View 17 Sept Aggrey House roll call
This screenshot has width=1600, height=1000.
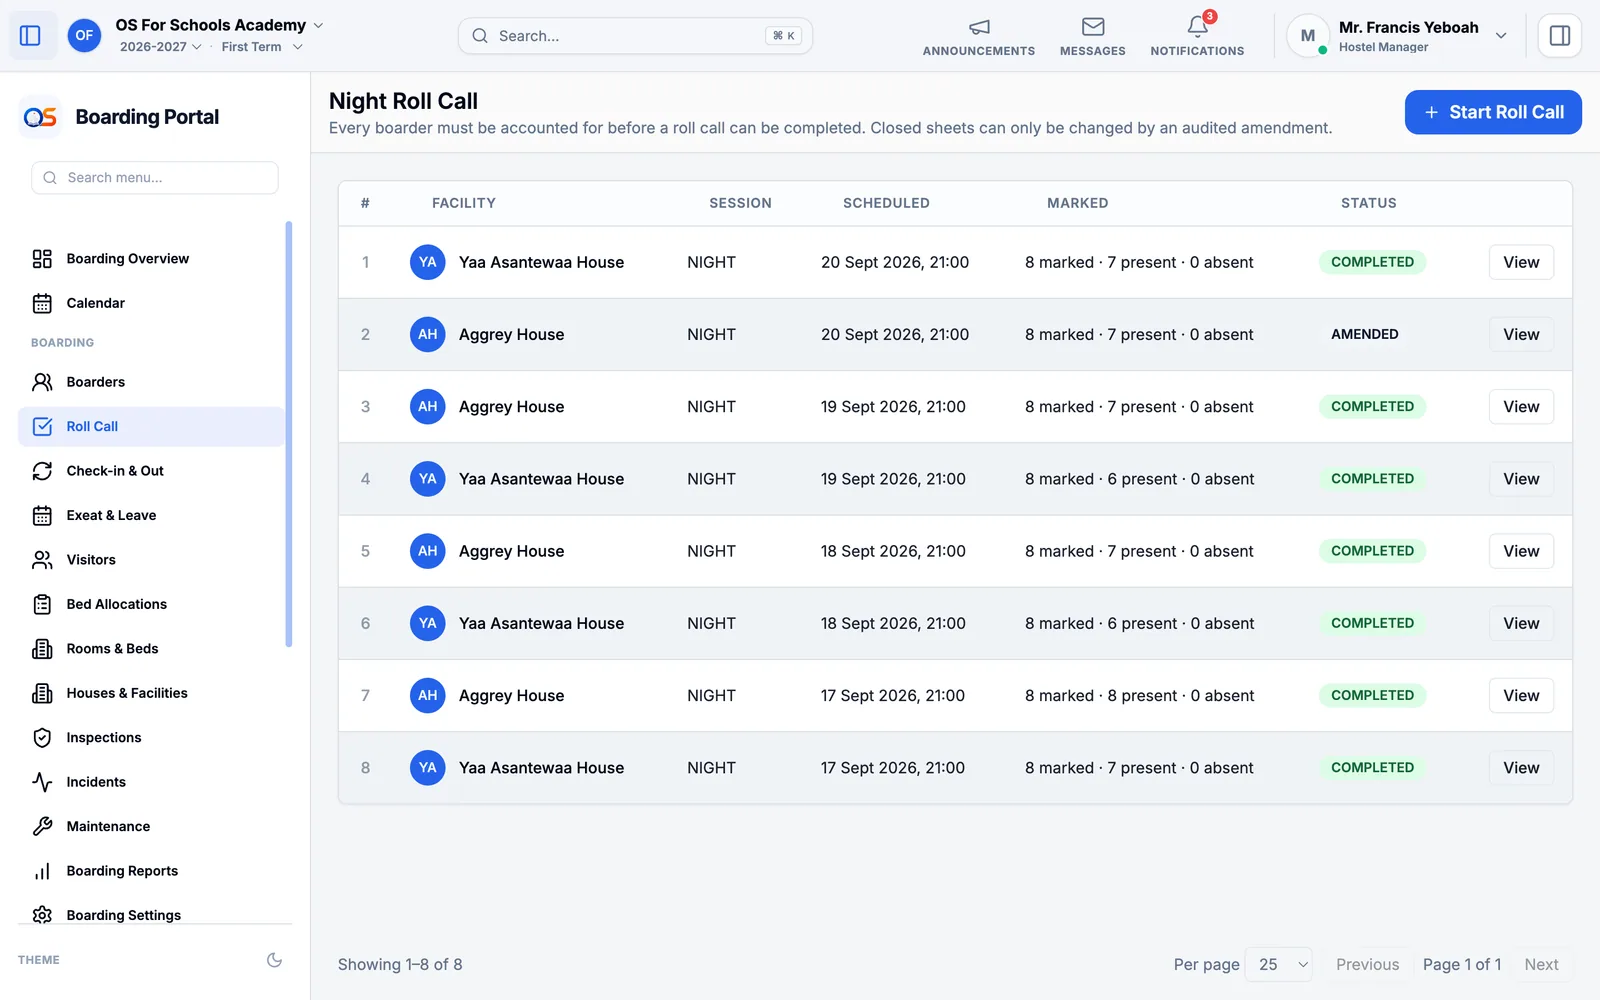(1521, 696)
